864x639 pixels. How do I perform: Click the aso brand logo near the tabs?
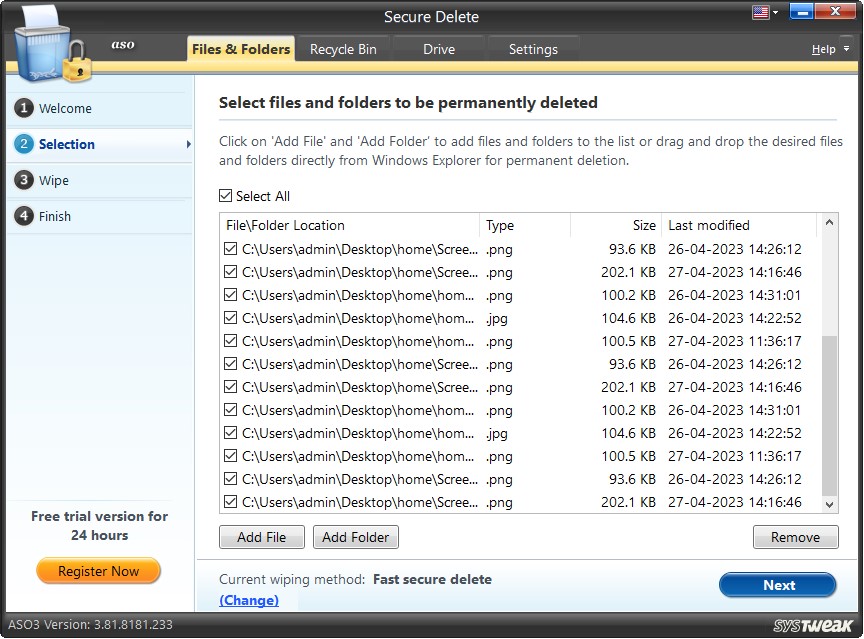pyautogui.click(x=122, y=44)
